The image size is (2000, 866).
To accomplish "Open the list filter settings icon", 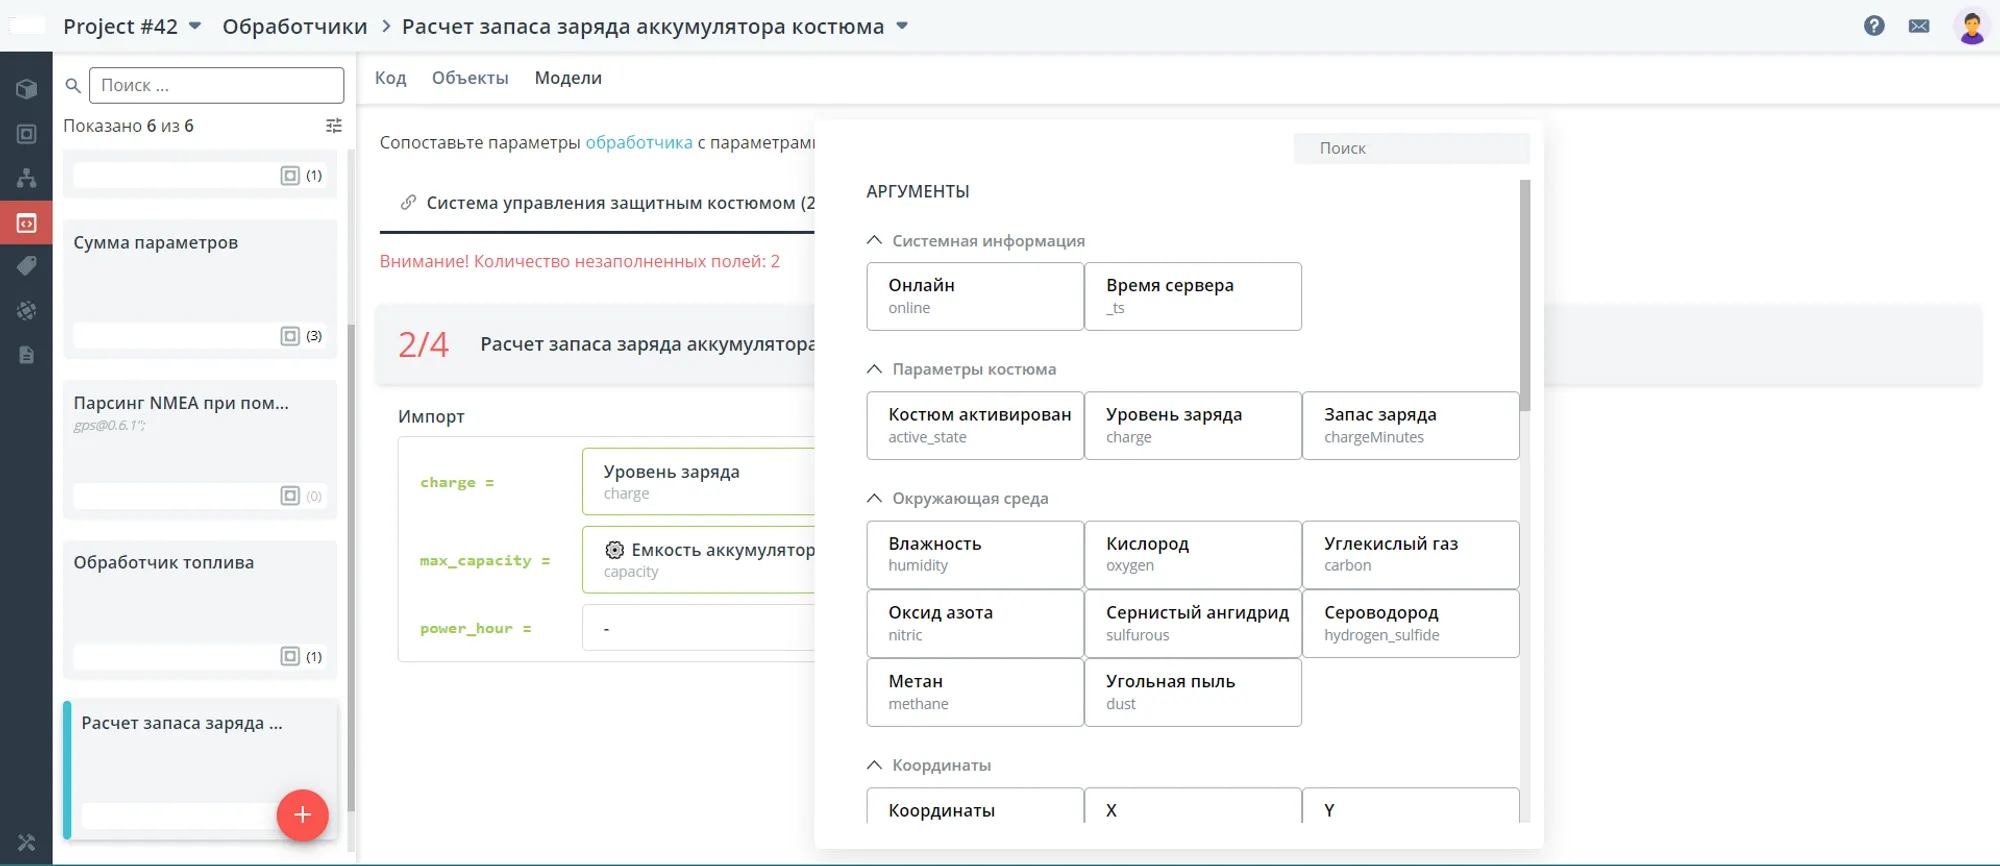I will point(334,126).
